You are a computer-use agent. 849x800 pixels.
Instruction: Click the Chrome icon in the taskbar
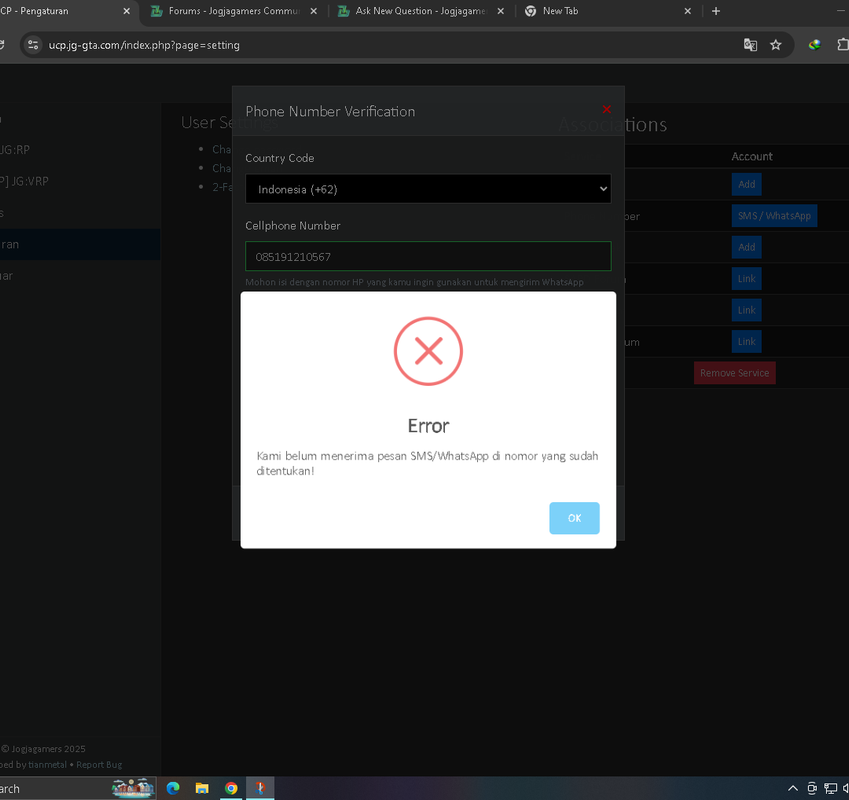point(231,788)
